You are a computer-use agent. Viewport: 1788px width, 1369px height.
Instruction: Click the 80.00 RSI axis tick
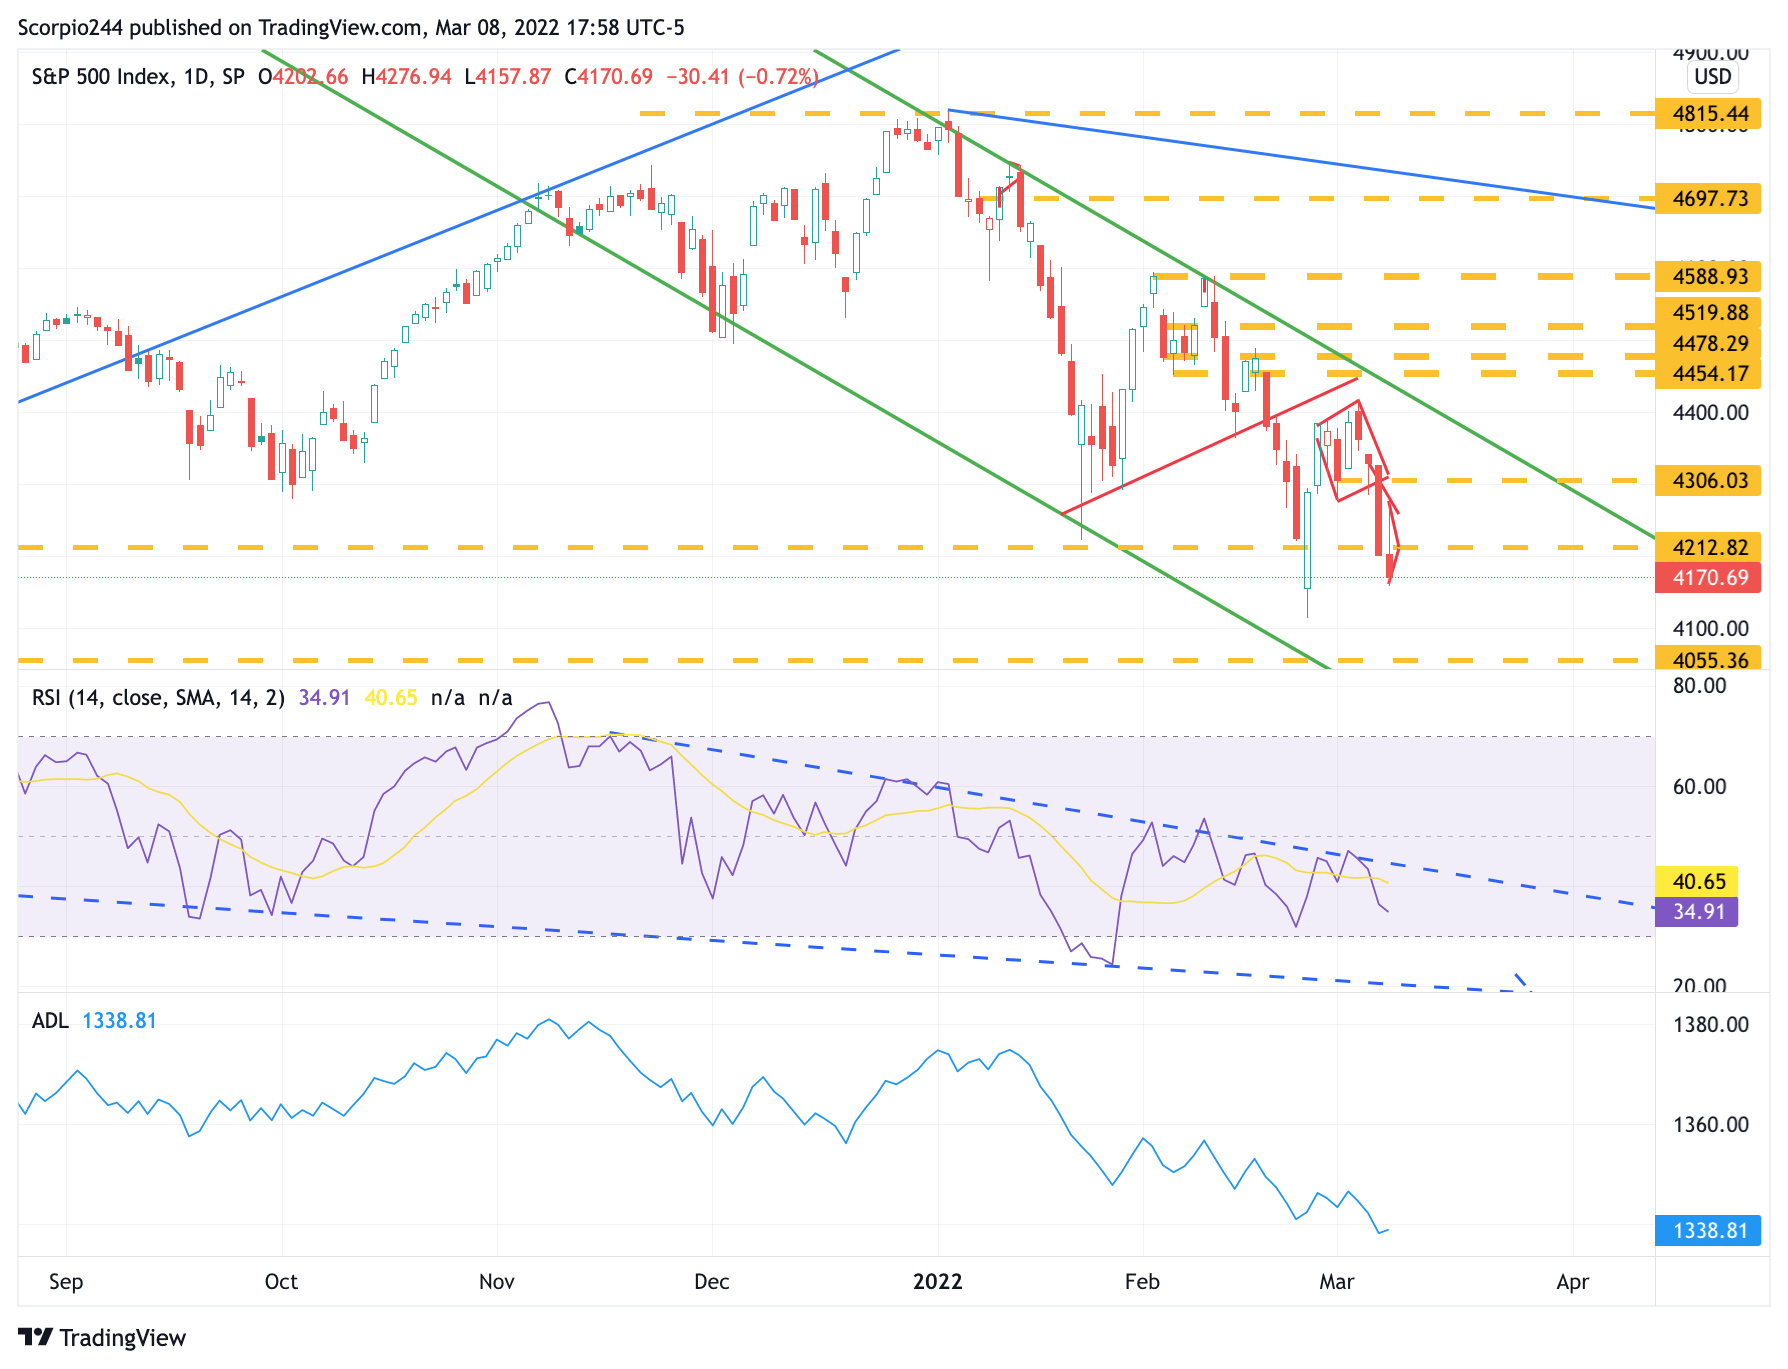point(1699,686)
